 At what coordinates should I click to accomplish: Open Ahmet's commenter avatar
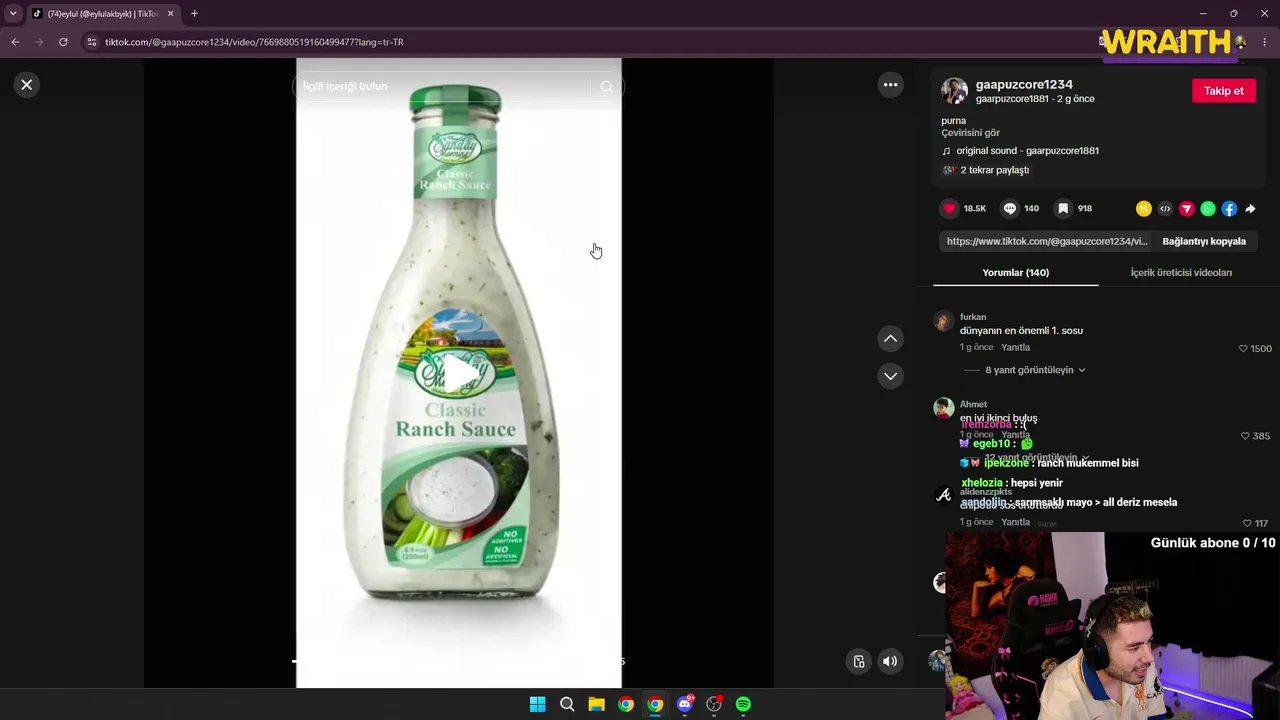point(943,408)
